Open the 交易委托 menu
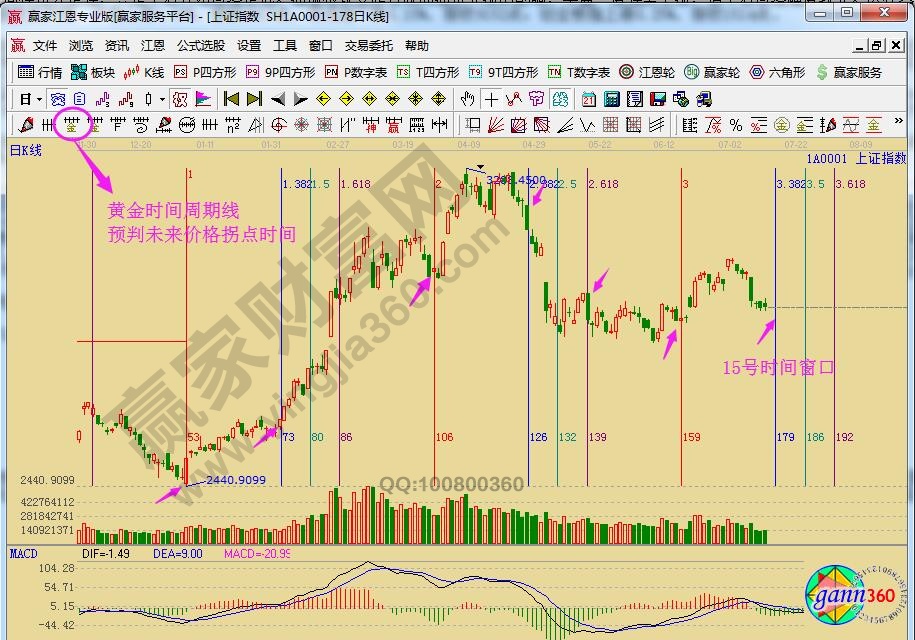 click(369, 46)
